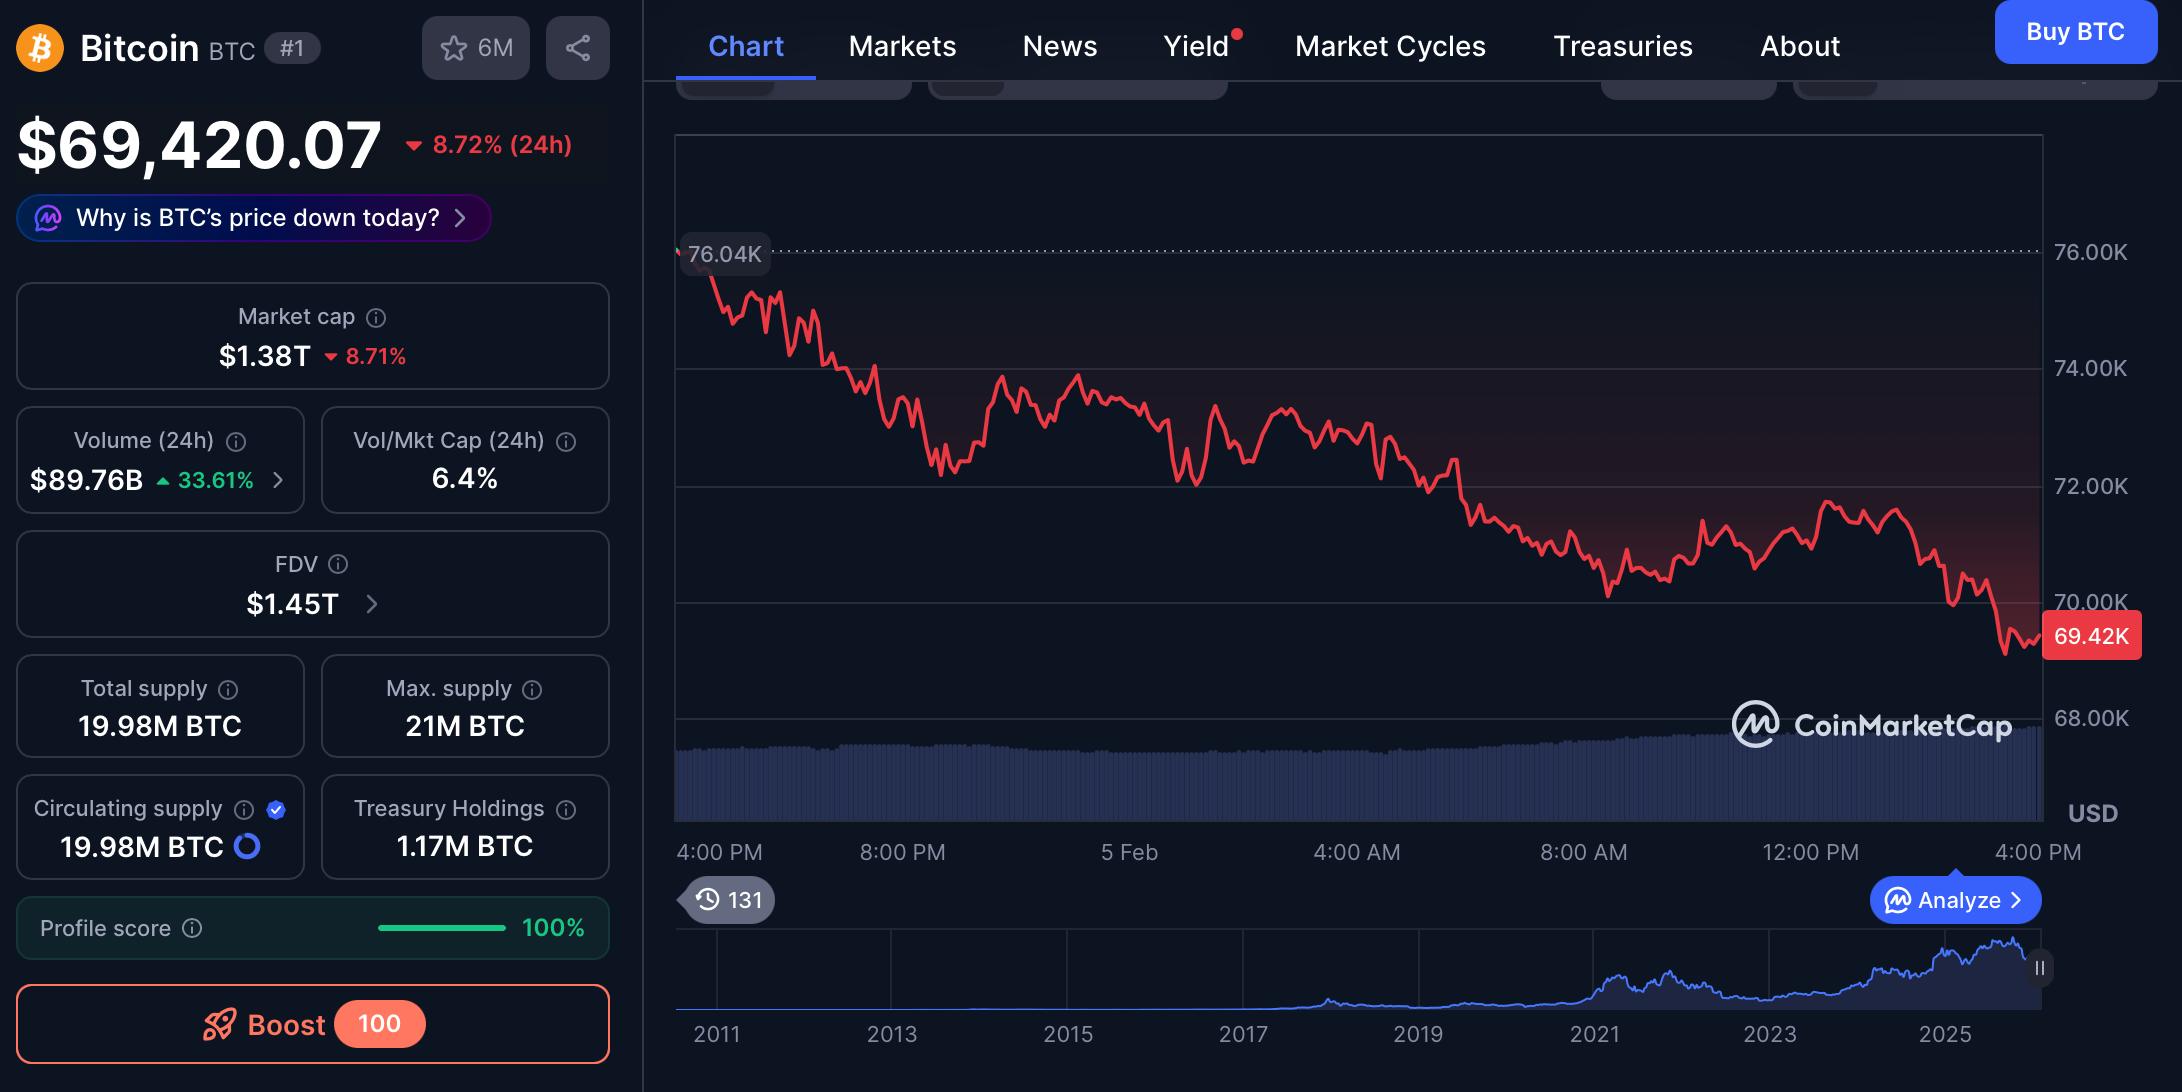Click the star watchlist icon showing 6M

[x=475, y=48]
